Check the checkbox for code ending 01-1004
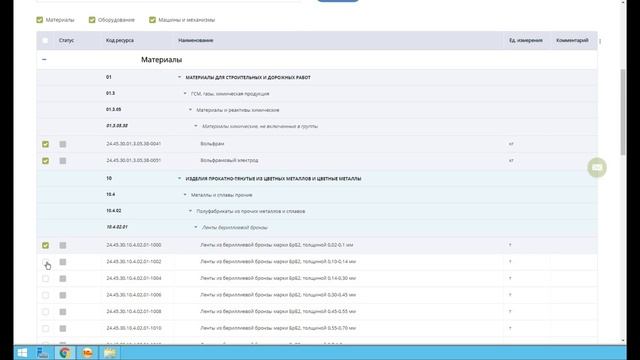Viewport: 640px width, 360px height. point(45,279)
